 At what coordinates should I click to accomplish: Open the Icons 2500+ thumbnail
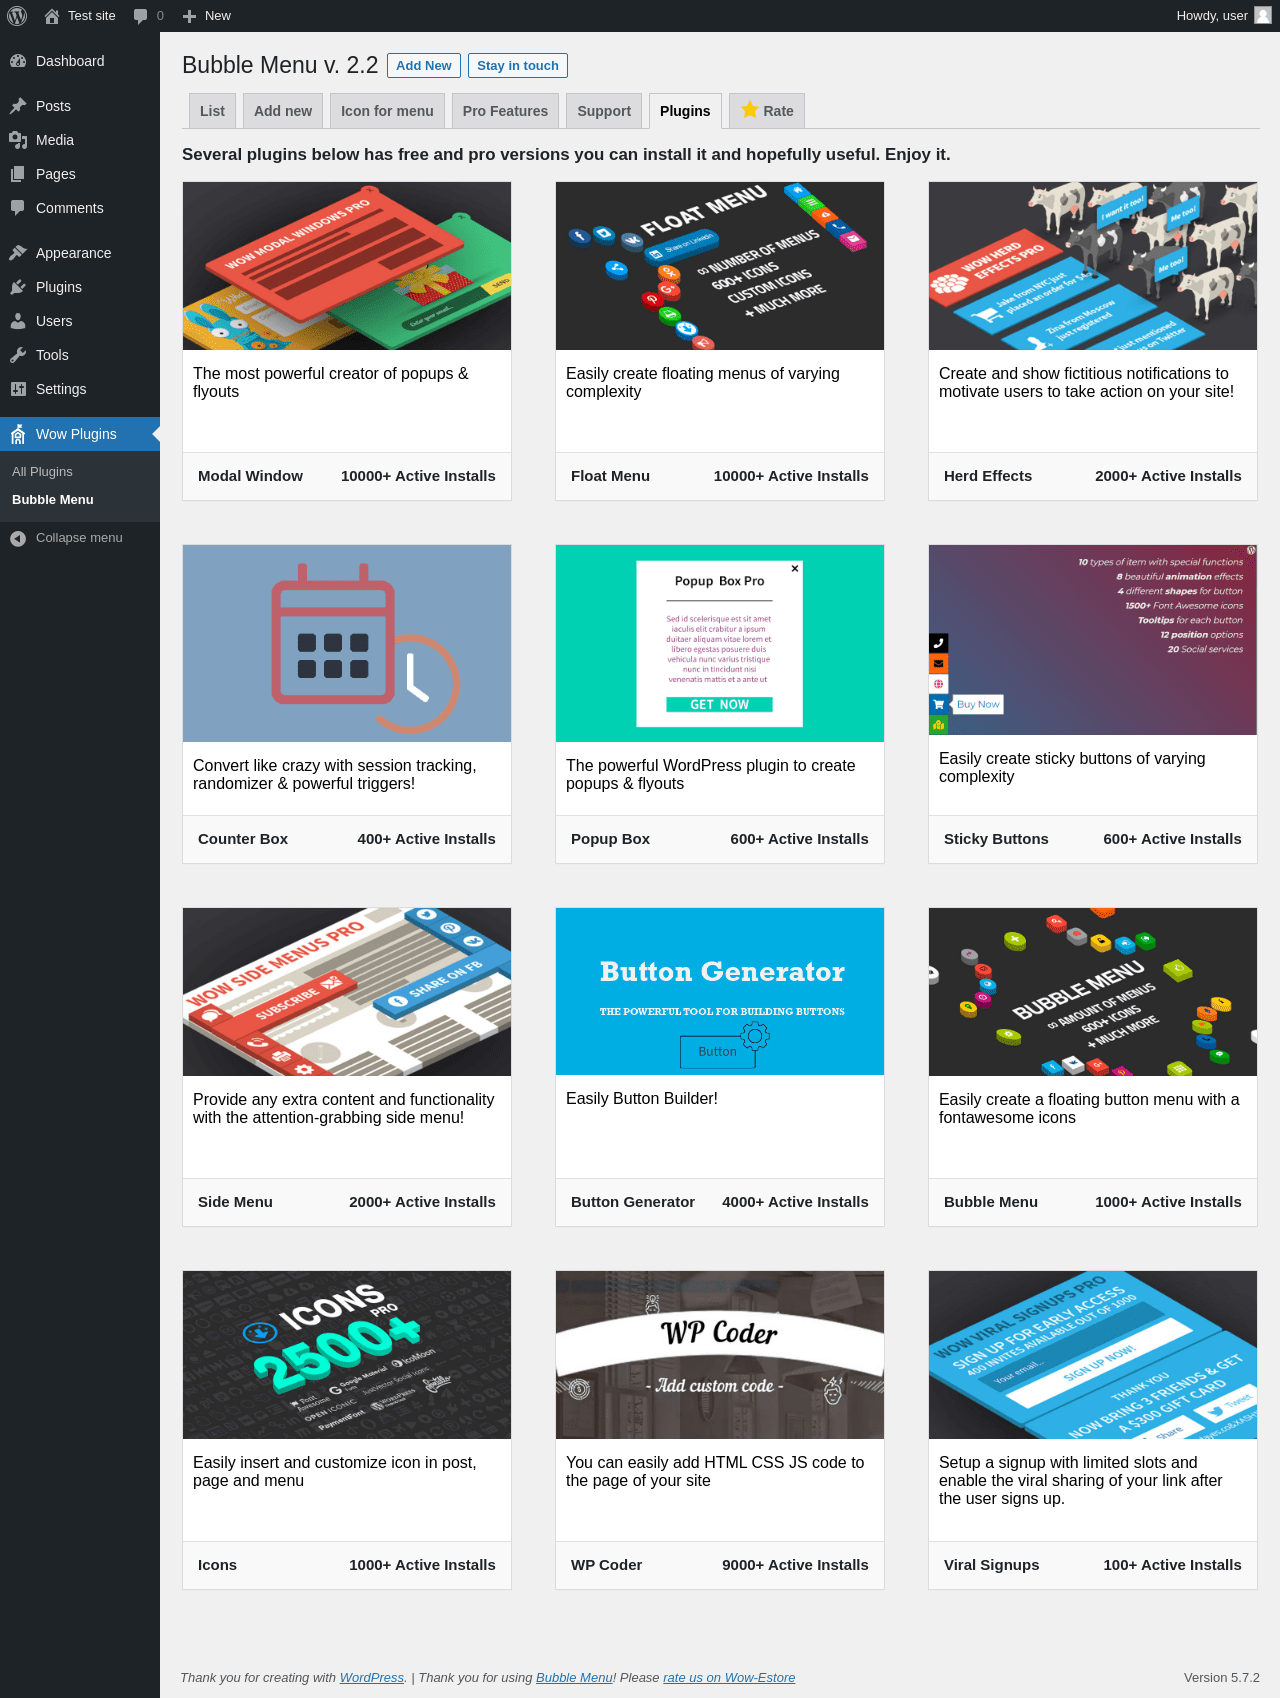click(x=347, y=1355)
